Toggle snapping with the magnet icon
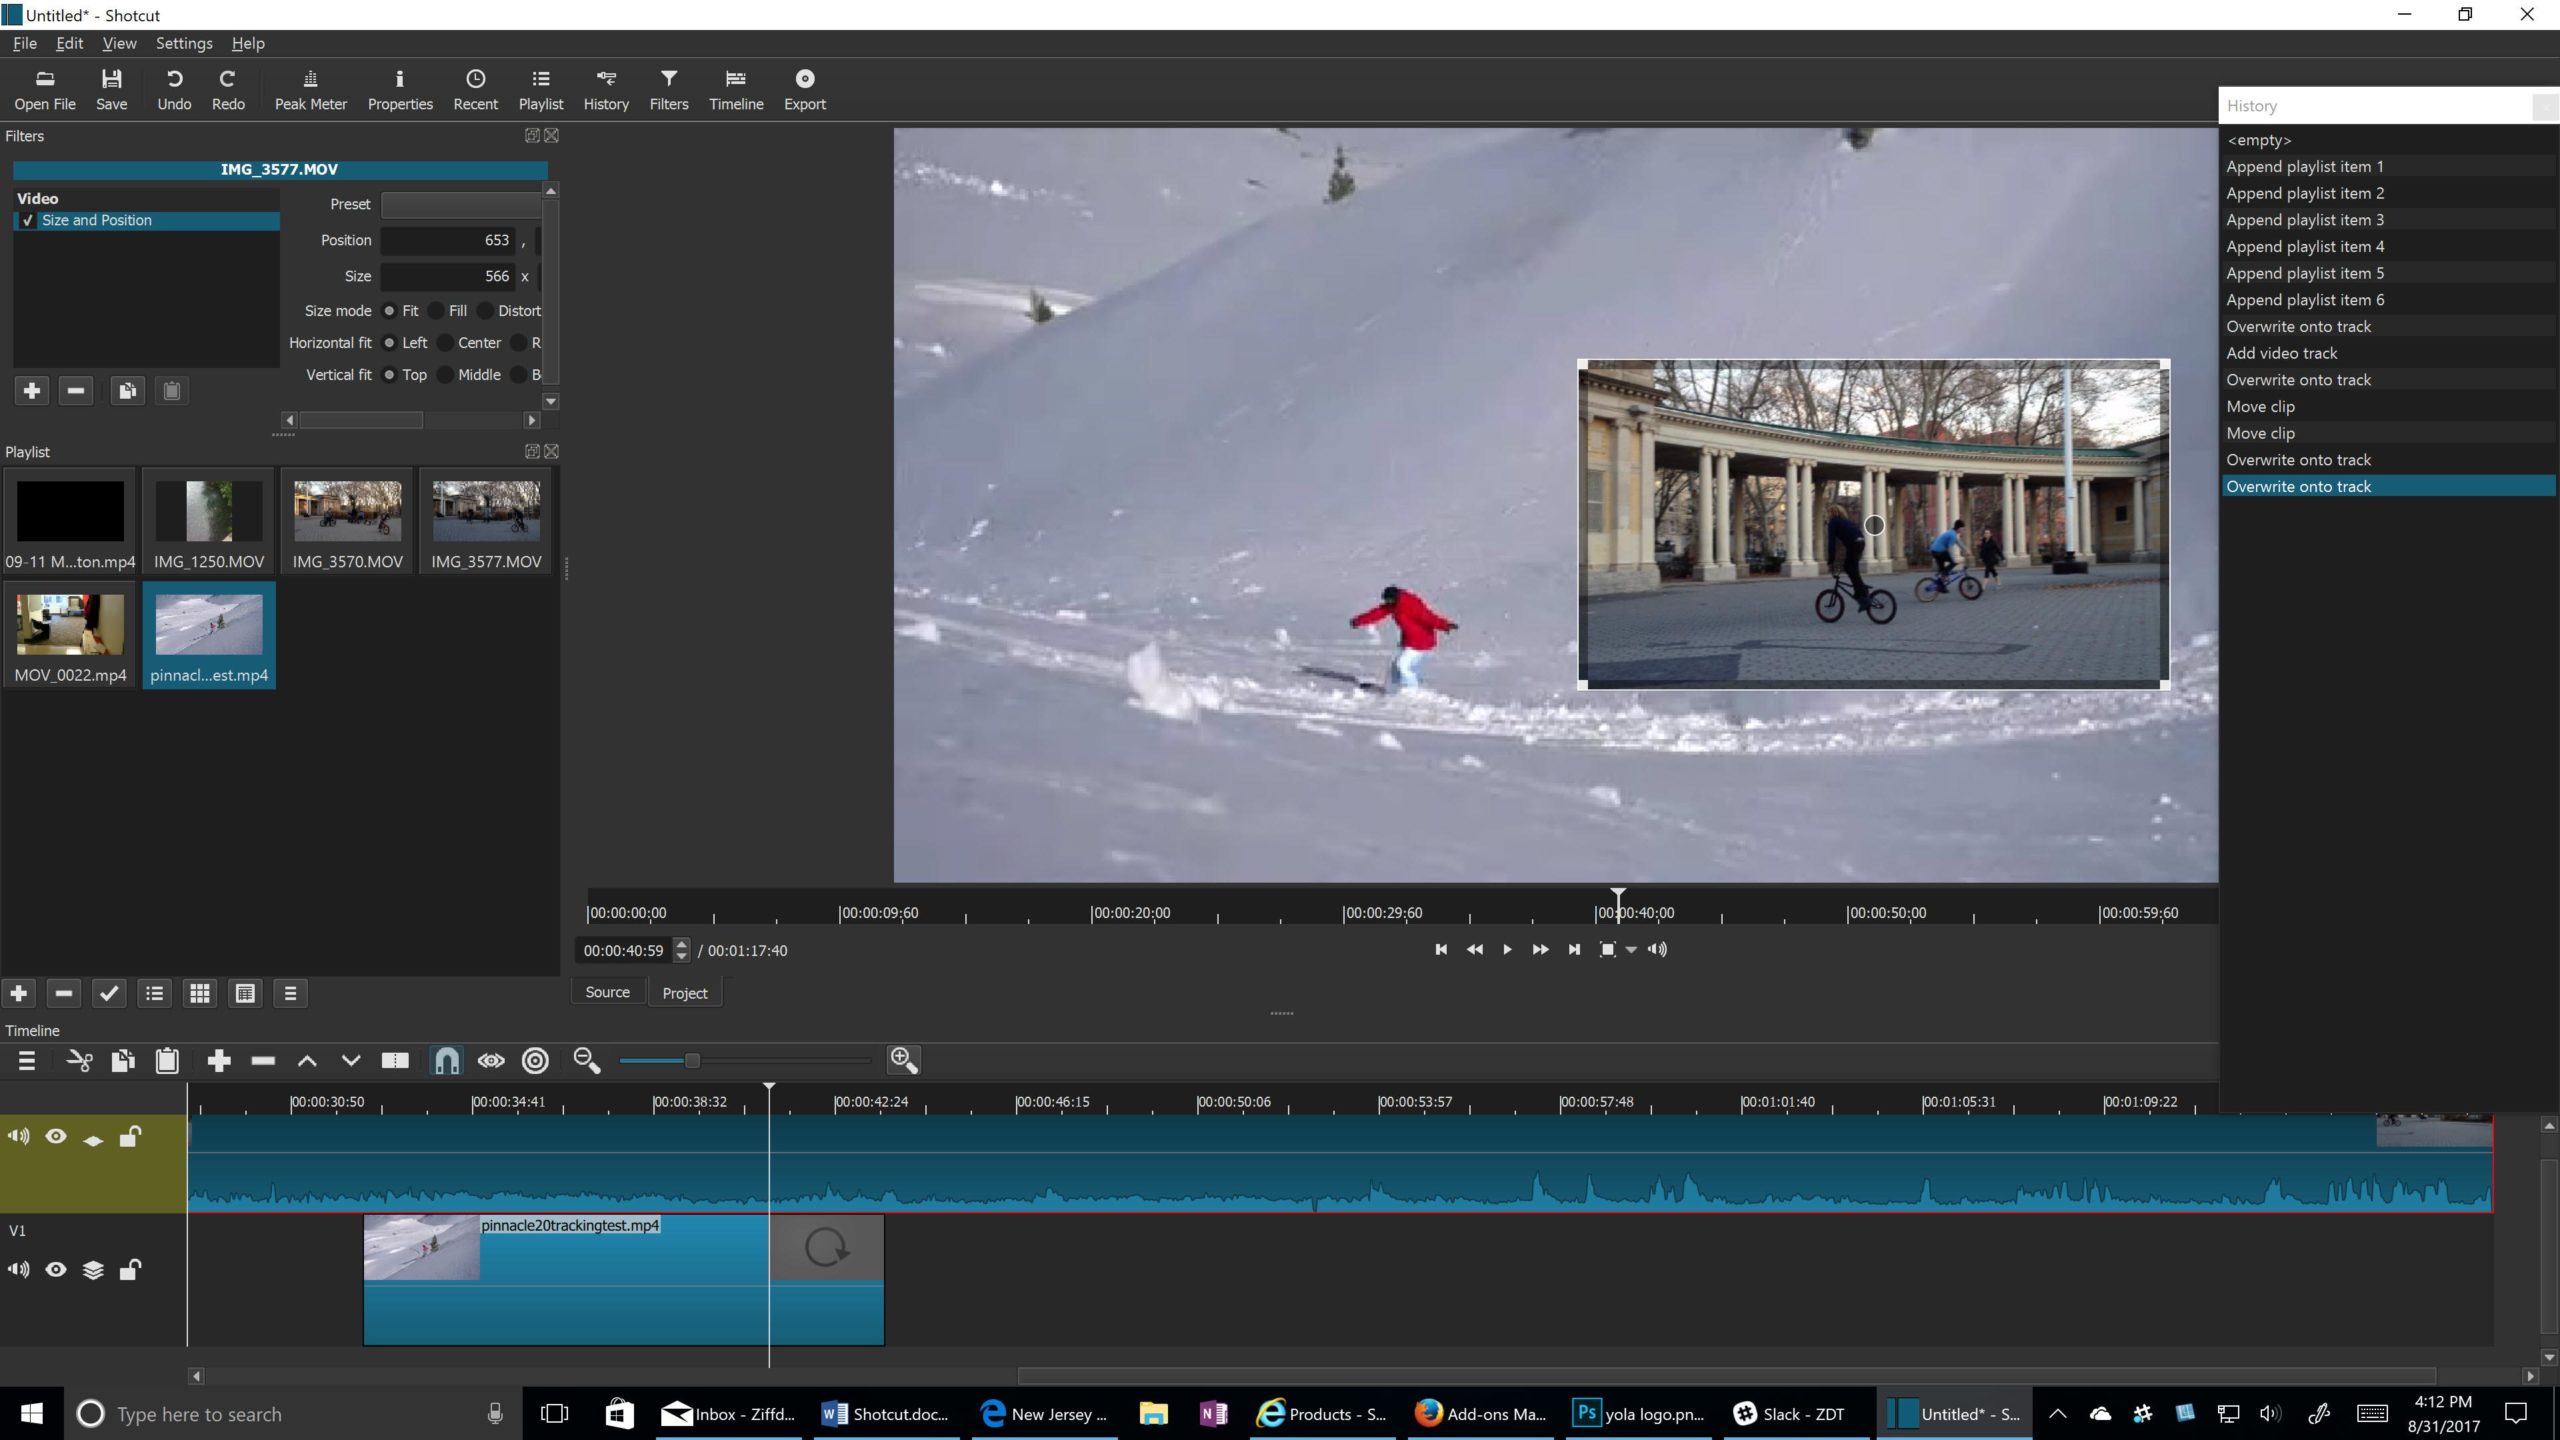Viewport: 2560px width, 1440px height. [x=446, y=1060]
